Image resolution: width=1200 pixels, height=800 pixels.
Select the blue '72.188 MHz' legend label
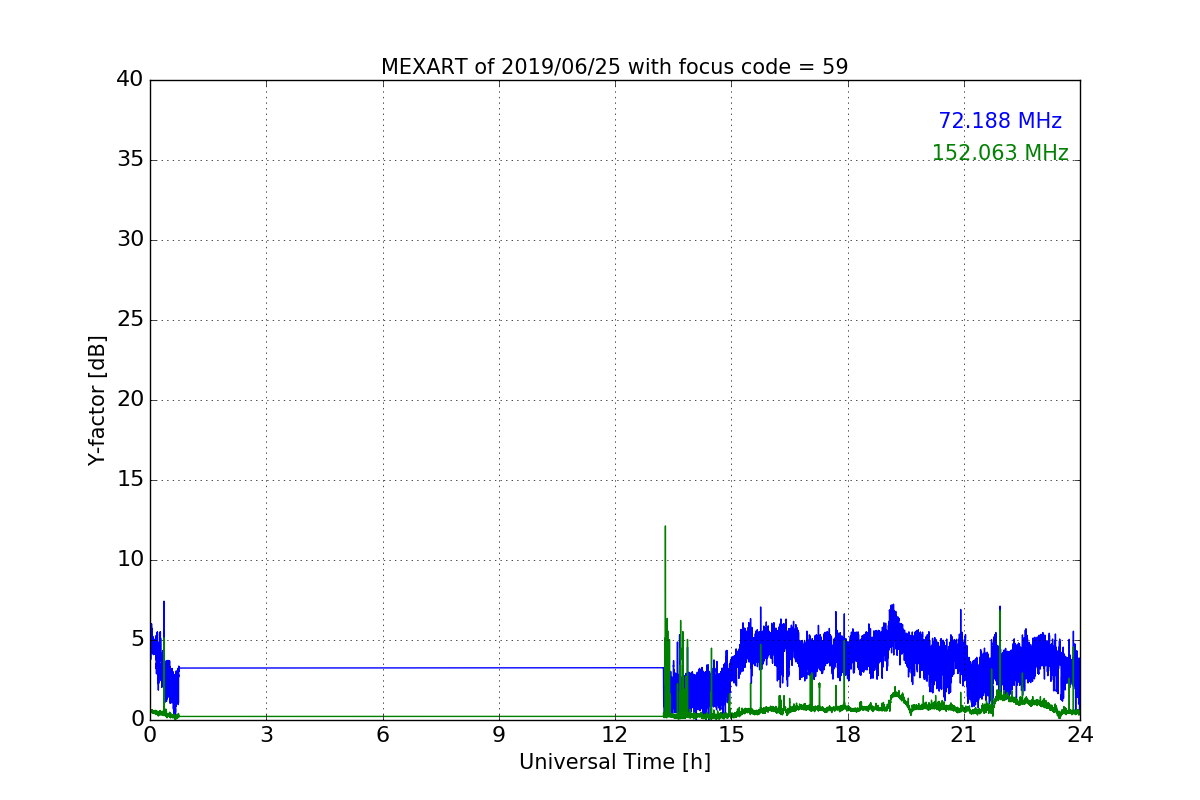(1000, 121)
